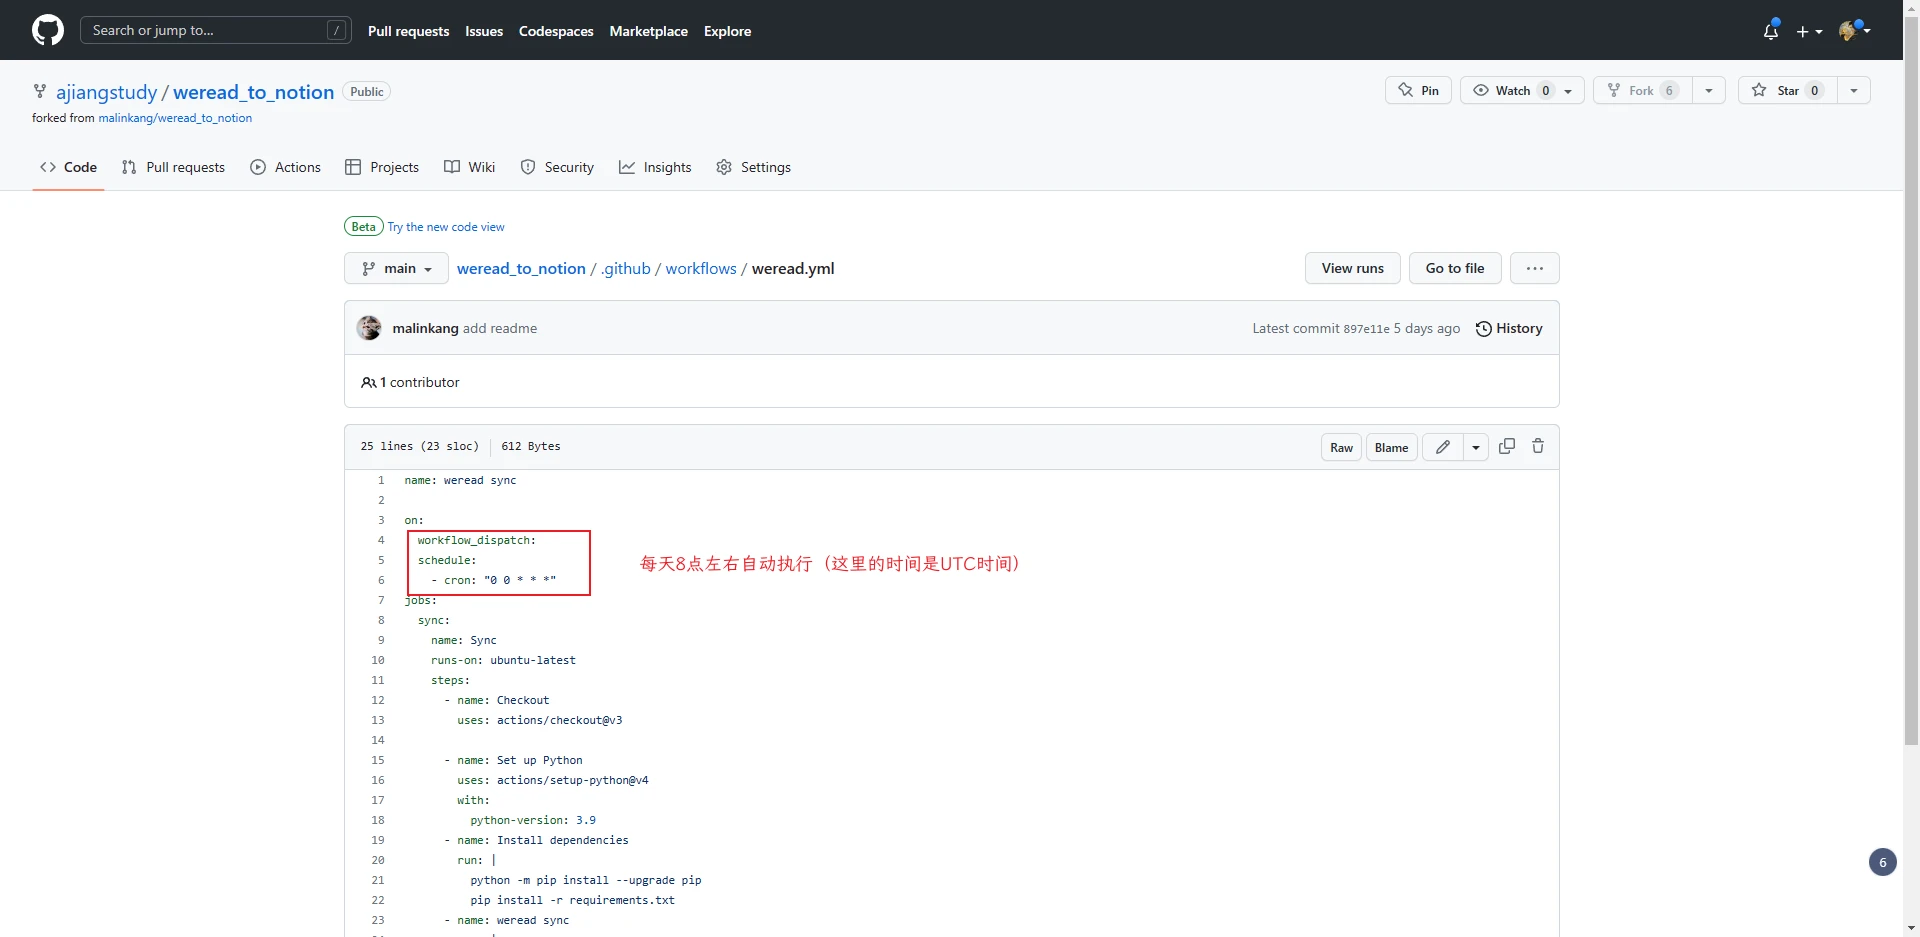Open Pull requests in top navigation
The width and height of the screenshot is (1920, 937).
pos(408,31)
